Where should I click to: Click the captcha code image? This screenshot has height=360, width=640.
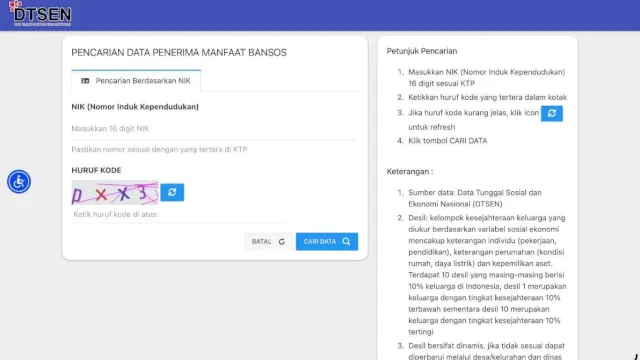tap(115, 192)
